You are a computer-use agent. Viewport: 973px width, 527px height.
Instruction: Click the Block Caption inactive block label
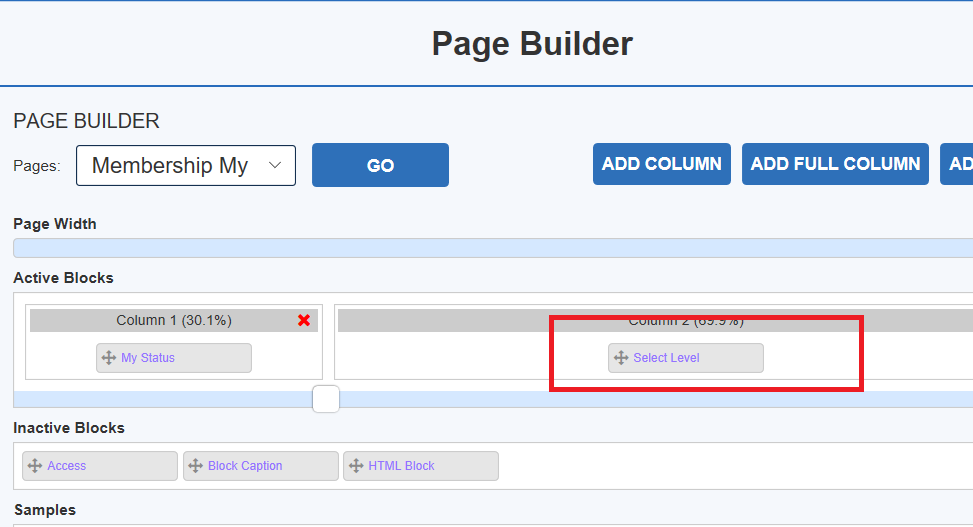coord(245,466)
